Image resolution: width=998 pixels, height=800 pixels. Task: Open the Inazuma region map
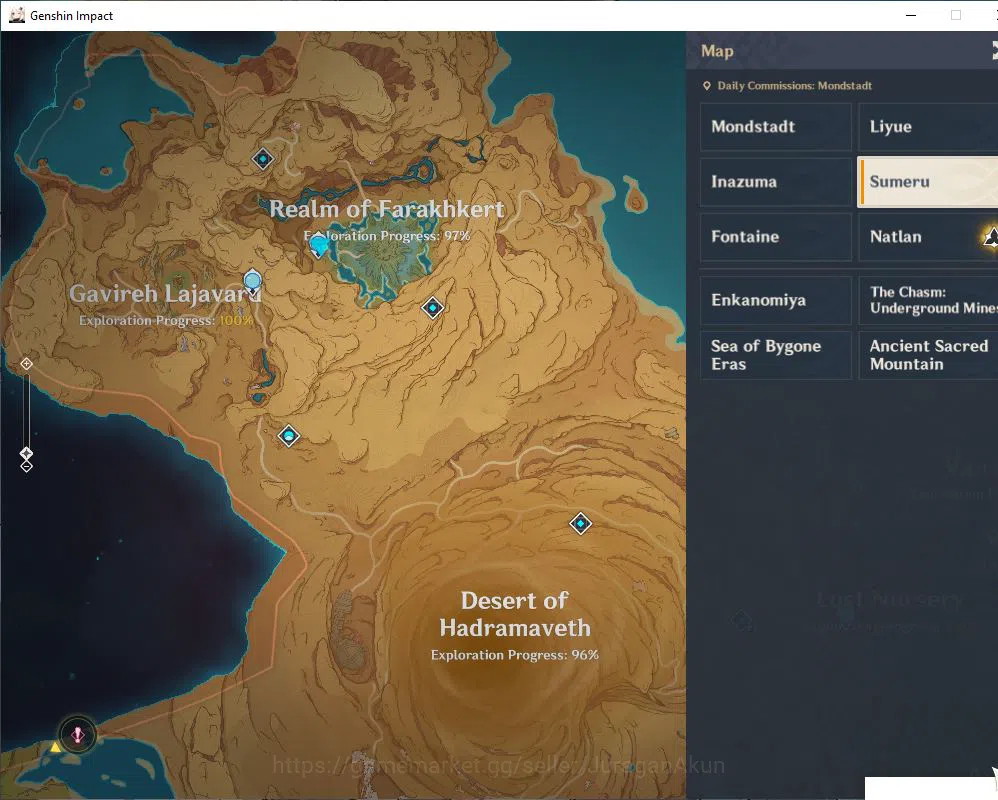pyautogui.click(x=775, y=182)
